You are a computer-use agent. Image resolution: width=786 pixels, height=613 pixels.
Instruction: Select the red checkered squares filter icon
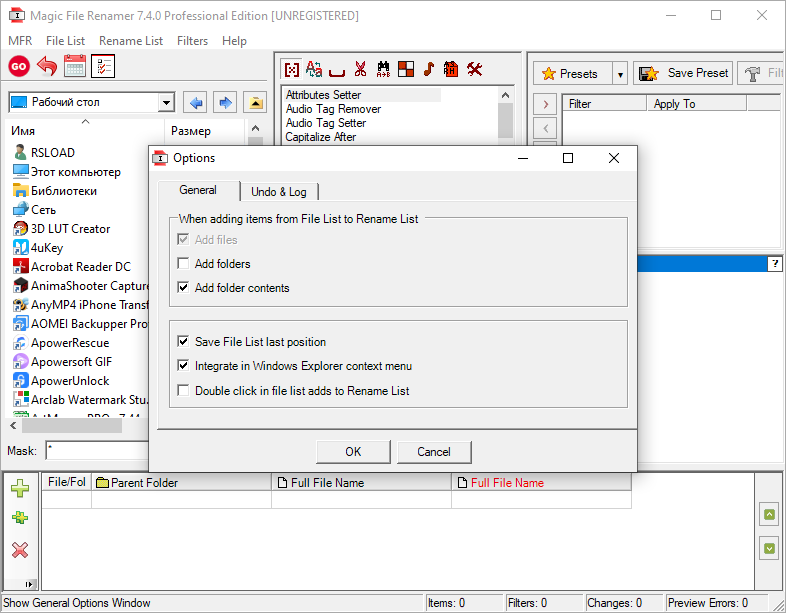point(406,69)
